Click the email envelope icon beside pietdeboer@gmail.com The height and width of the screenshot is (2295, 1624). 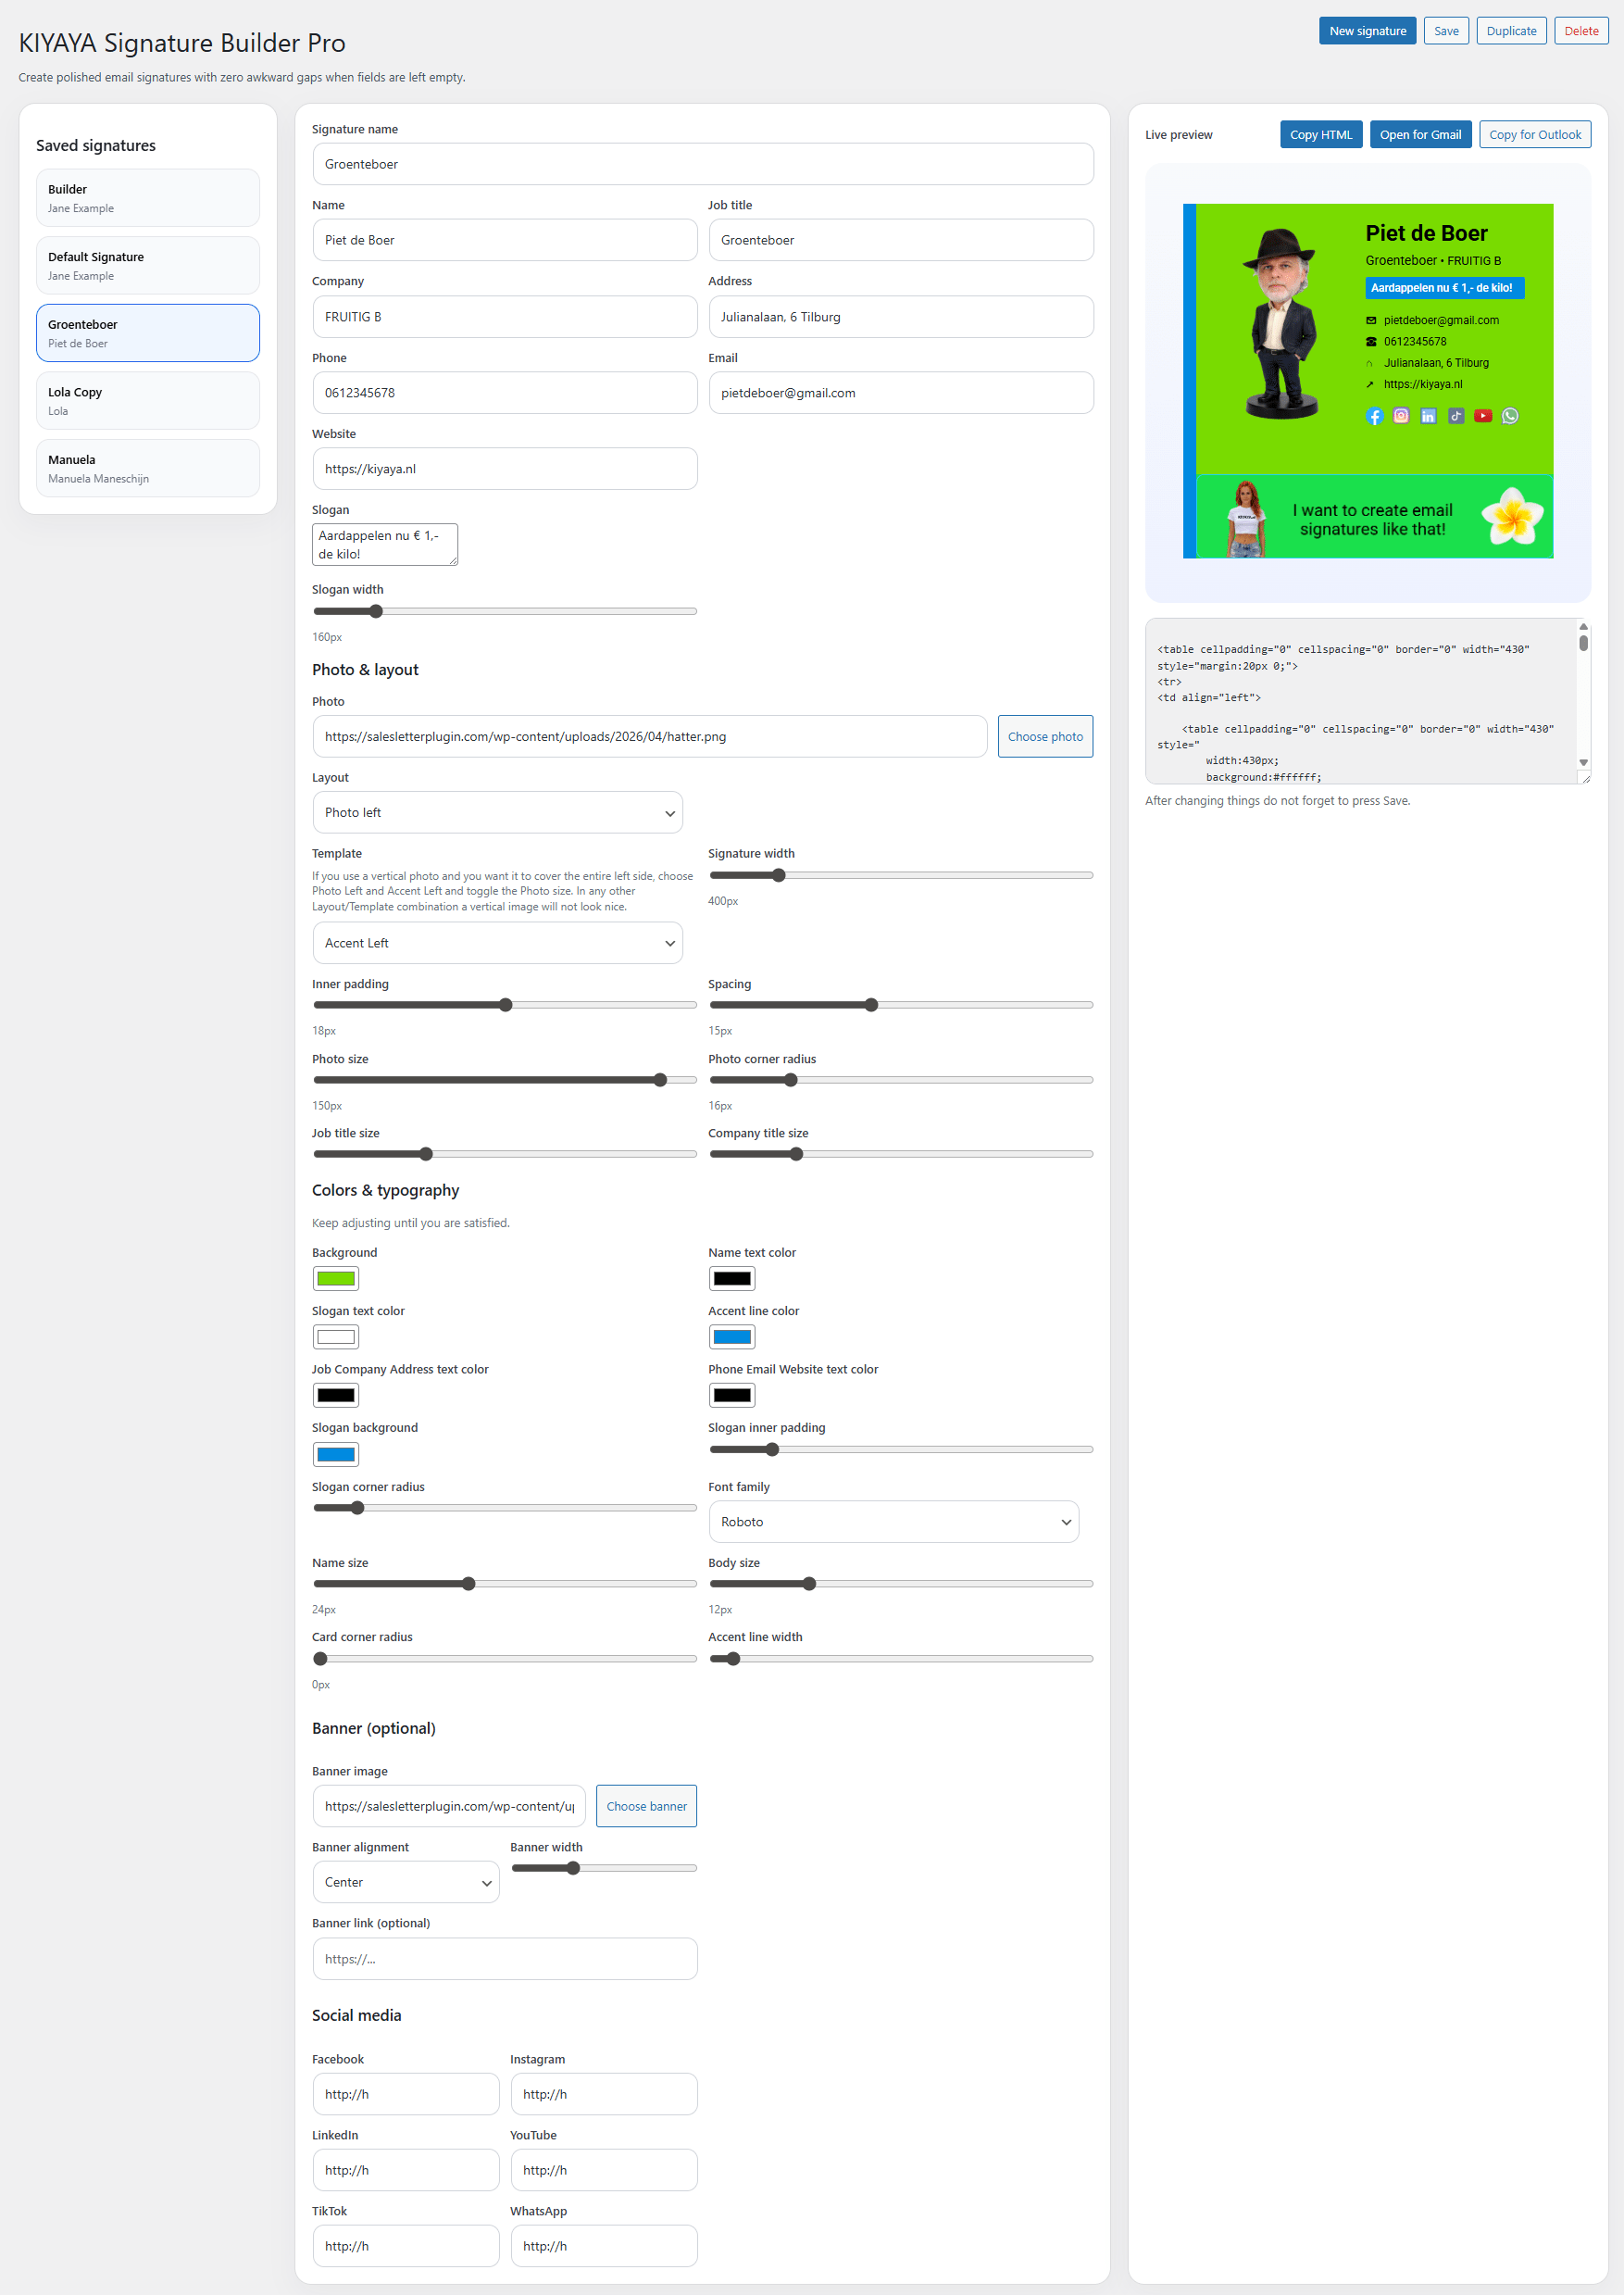click(1371, 321)
